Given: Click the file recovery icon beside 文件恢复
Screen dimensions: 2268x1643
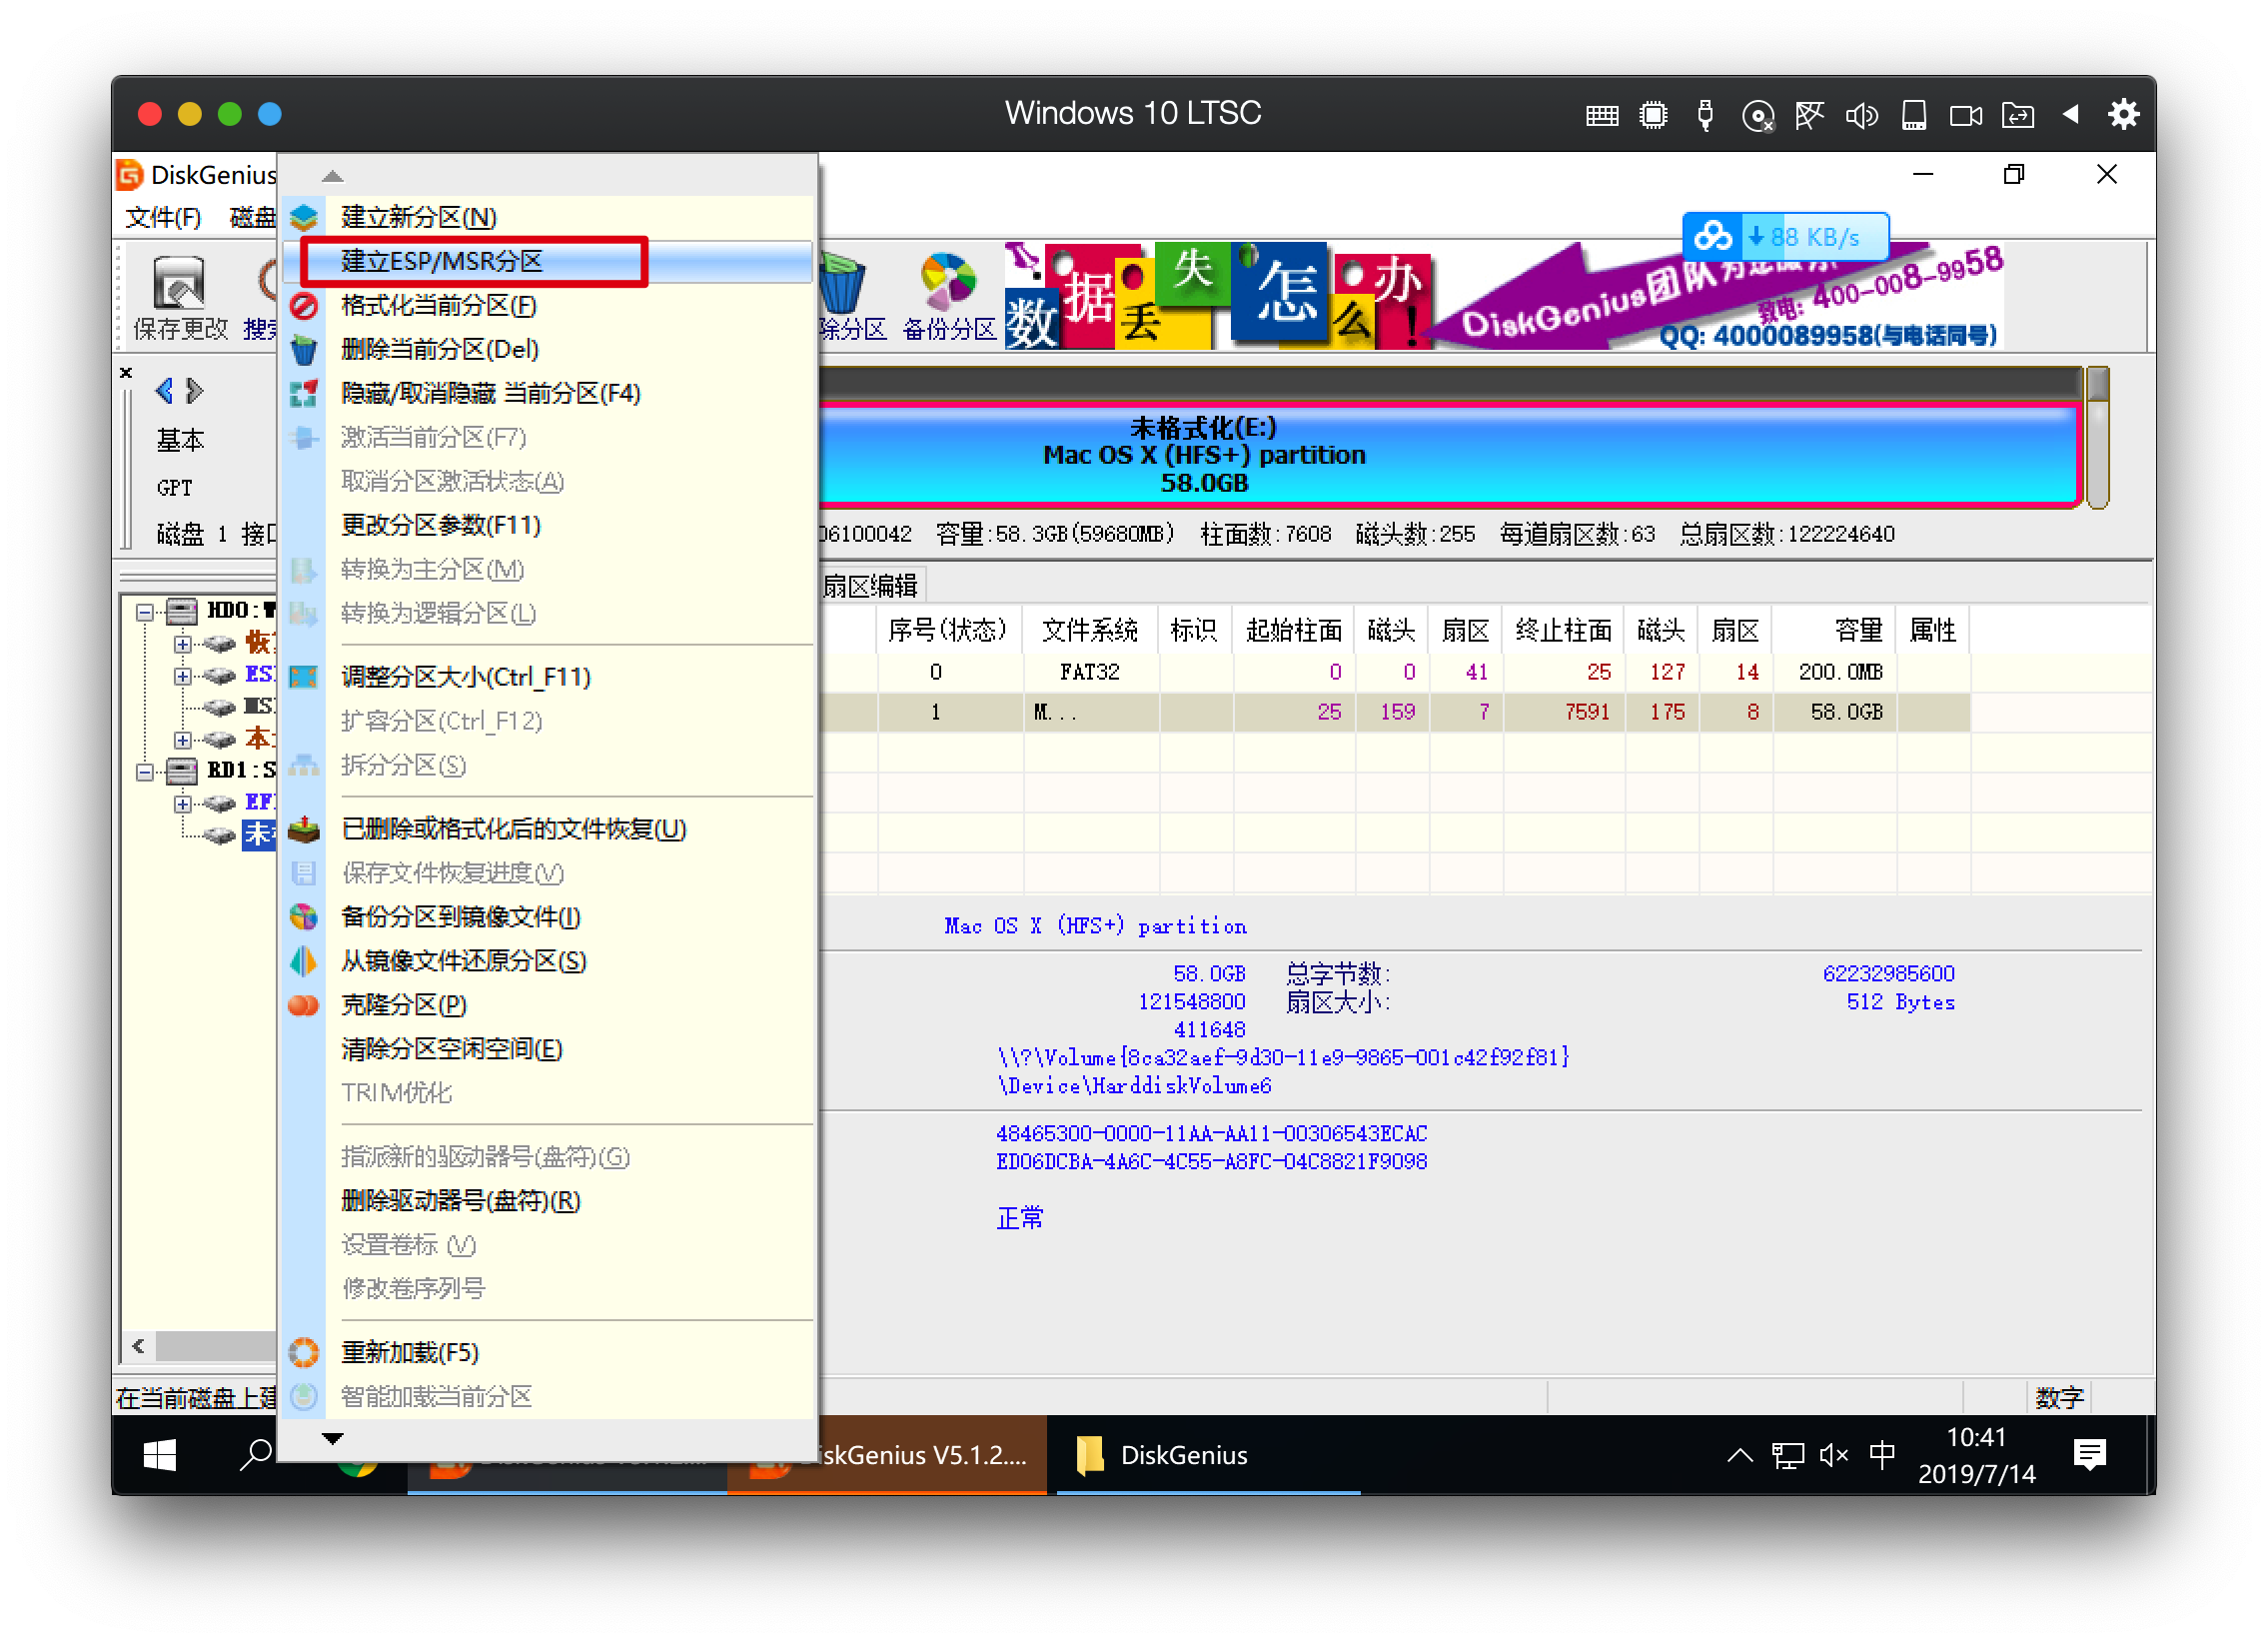Looking at the screenshot, I should coord(304,829).
